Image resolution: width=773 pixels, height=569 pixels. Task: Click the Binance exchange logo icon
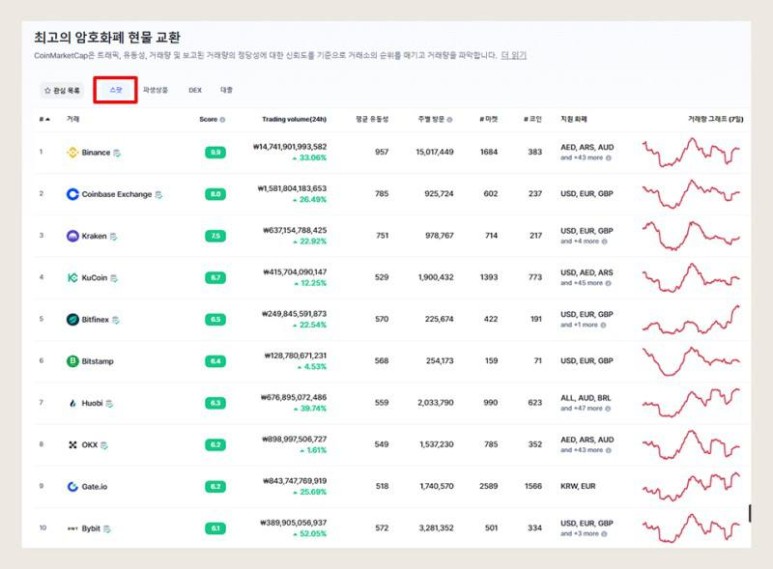coord(72,152)
